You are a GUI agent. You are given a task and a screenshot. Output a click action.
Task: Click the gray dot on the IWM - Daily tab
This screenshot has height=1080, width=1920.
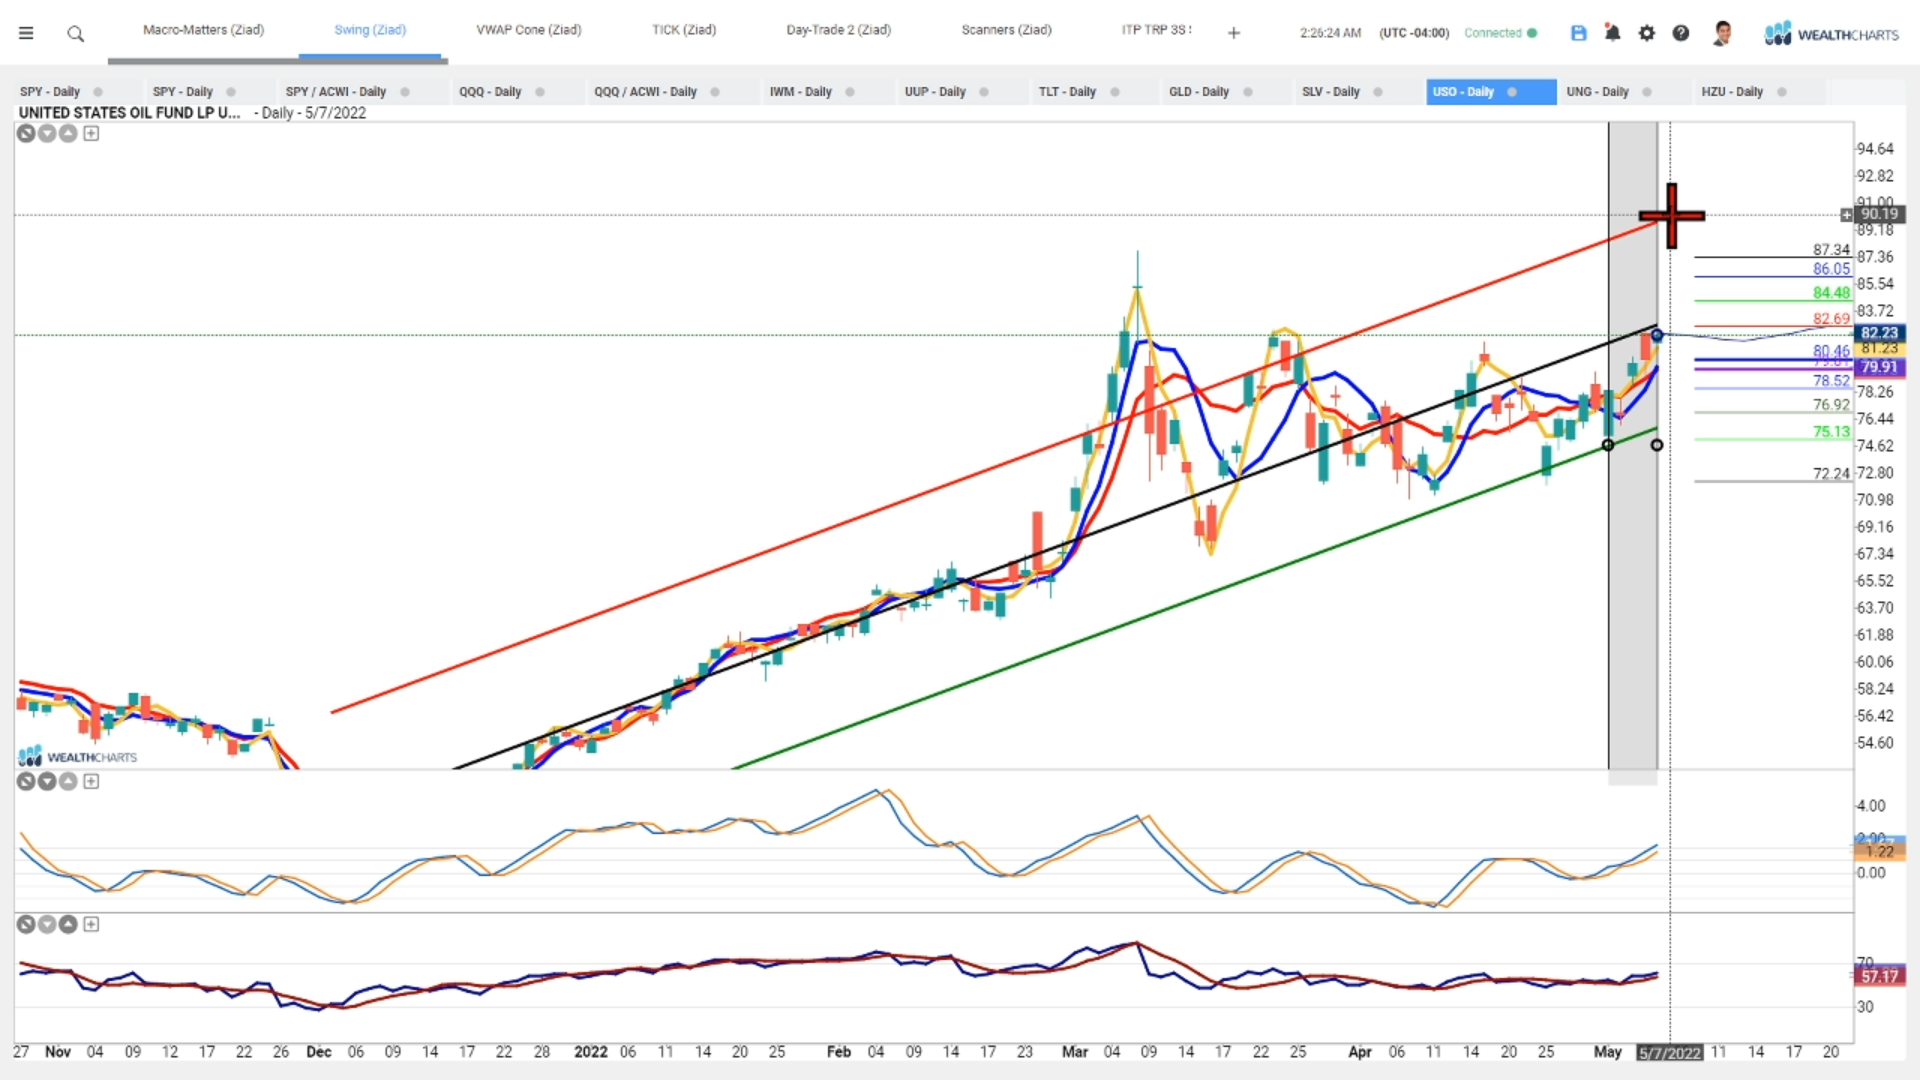850,92
